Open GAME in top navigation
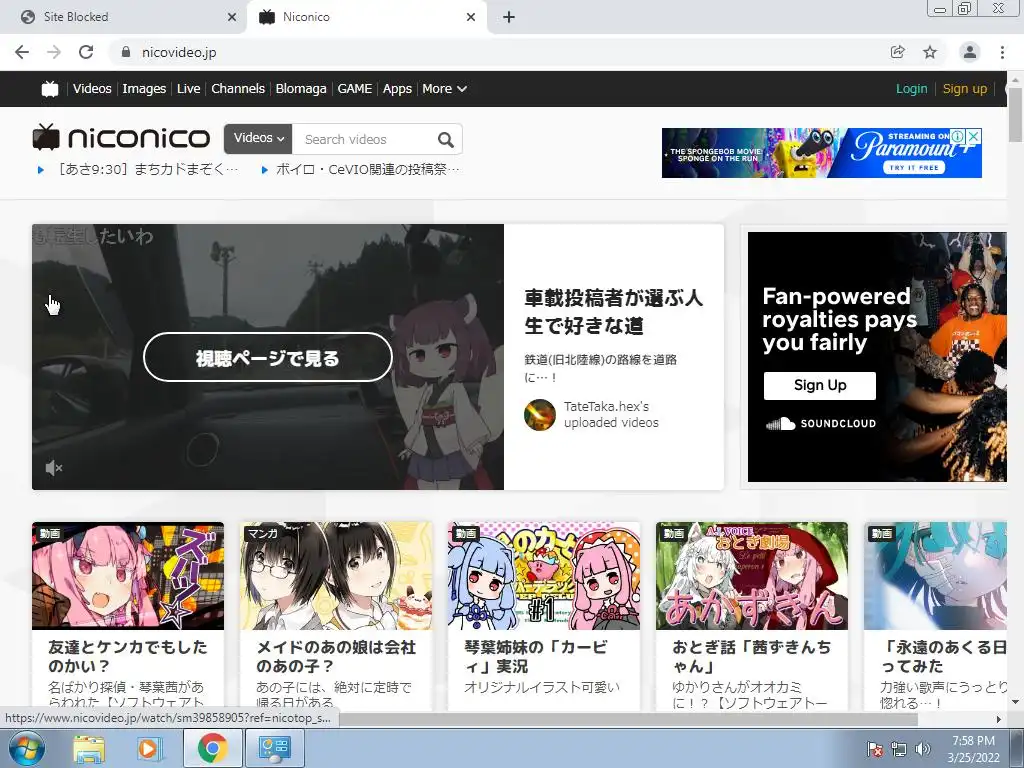Viewport: 1024px width, 768px height. (355, 89)
